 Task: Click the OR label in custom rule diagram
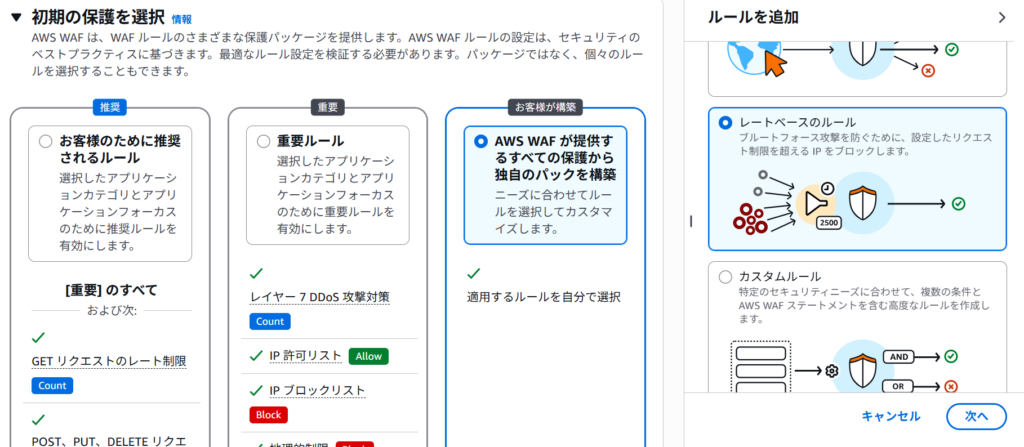[897, 386]
